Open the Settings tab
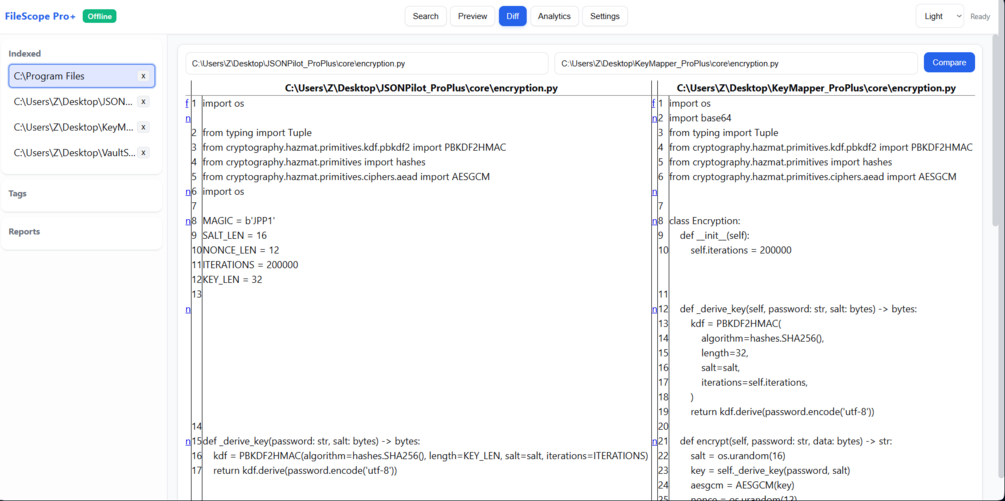1005x501 pixels. click(605, 16)
